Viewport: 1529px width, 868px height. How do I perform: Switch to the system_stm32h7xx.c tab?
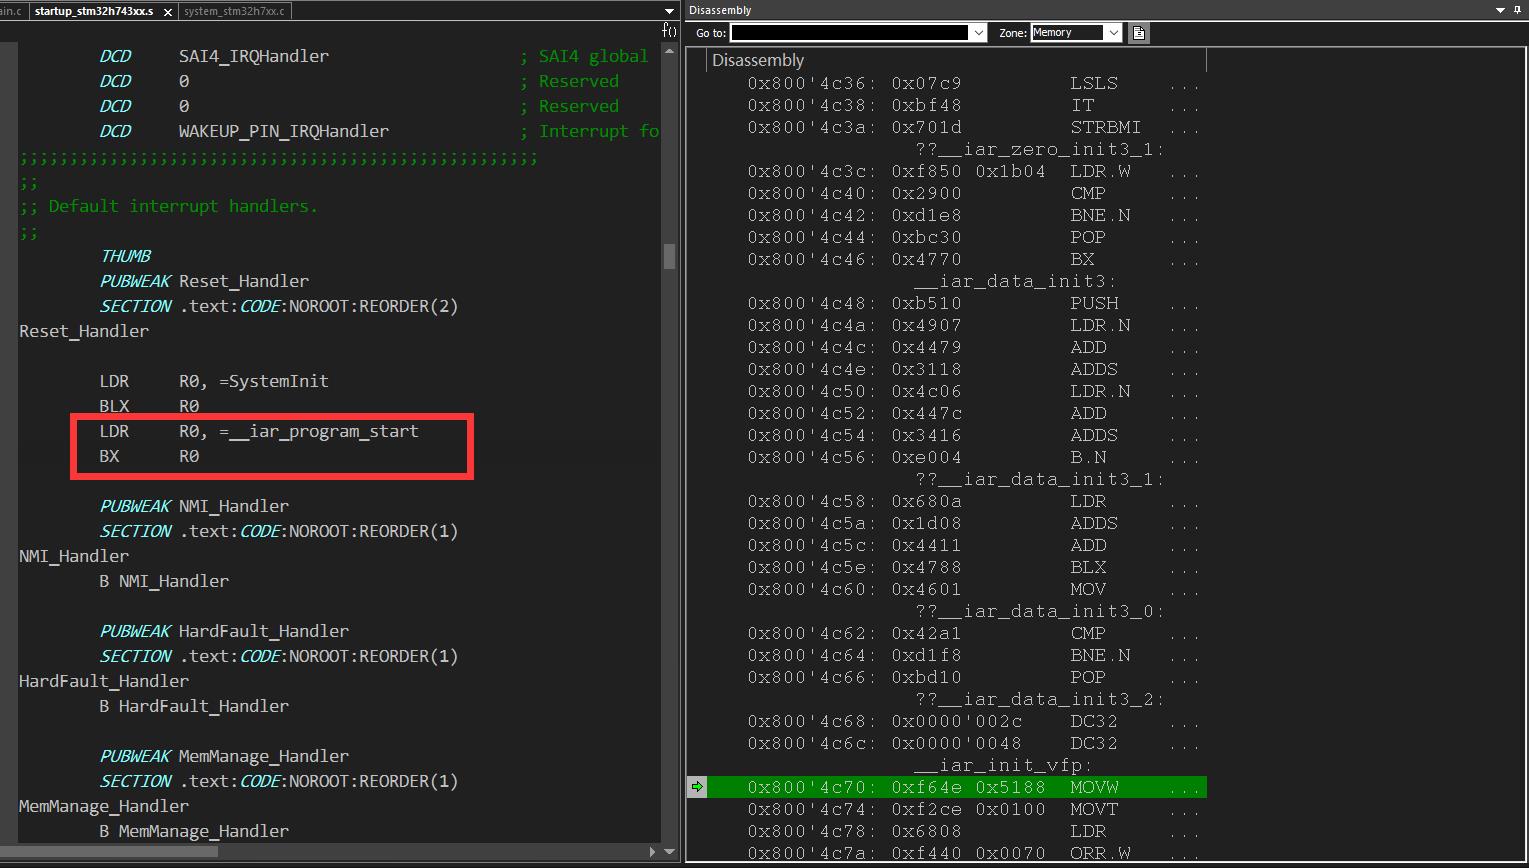click(234, 12)
